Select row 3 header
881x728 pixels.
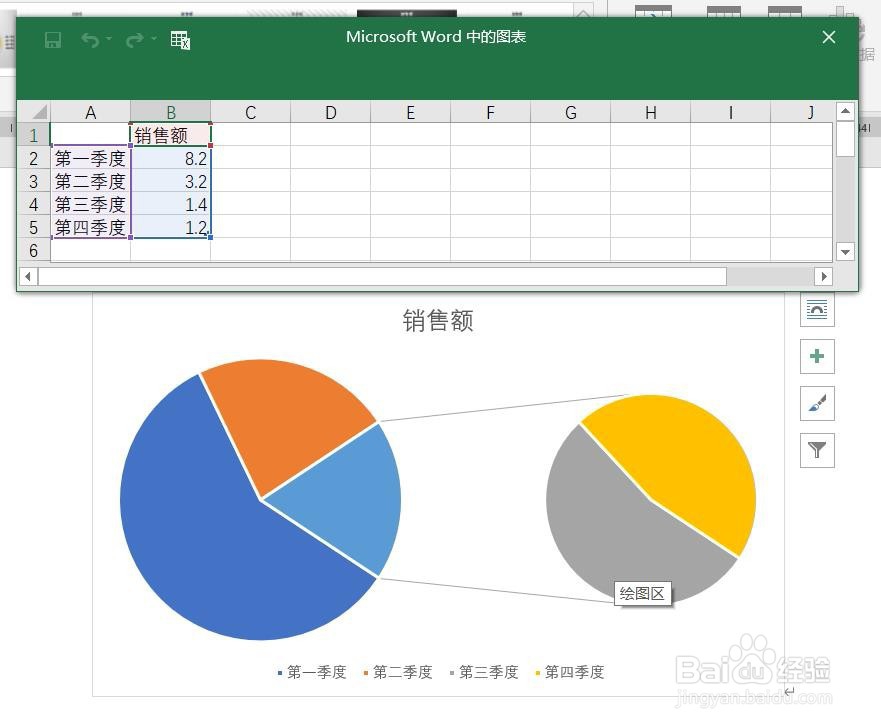[x=33, y=181]
